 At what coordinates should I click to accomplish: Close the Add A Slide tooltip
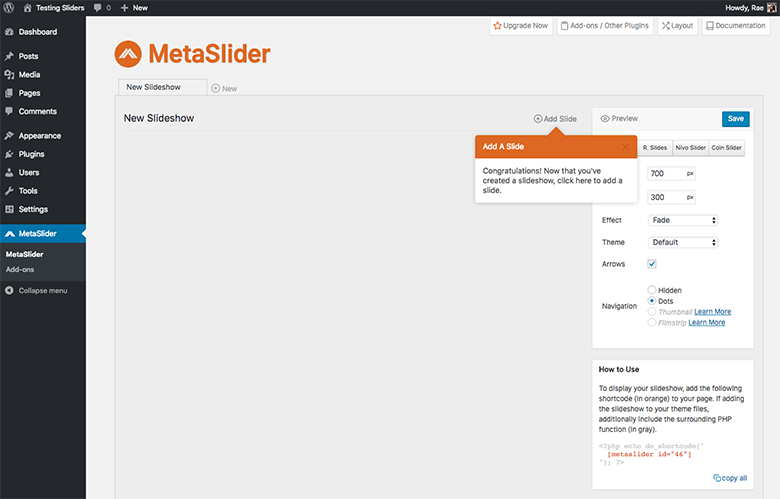(x=626, y=147)
